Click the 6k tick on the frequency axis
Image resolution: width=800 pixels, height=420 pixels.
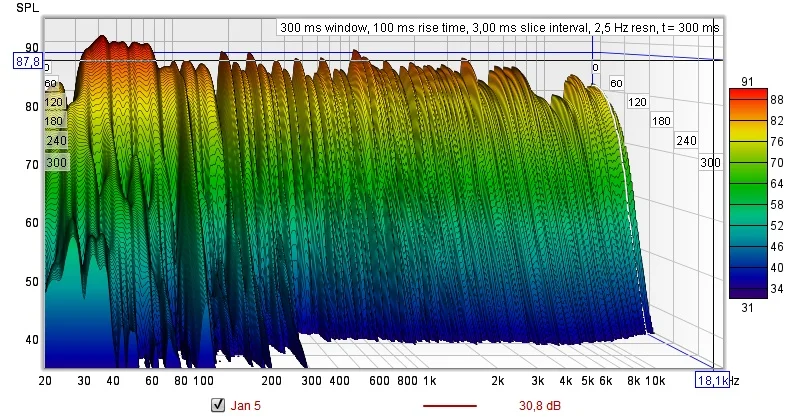click(606, 381)
